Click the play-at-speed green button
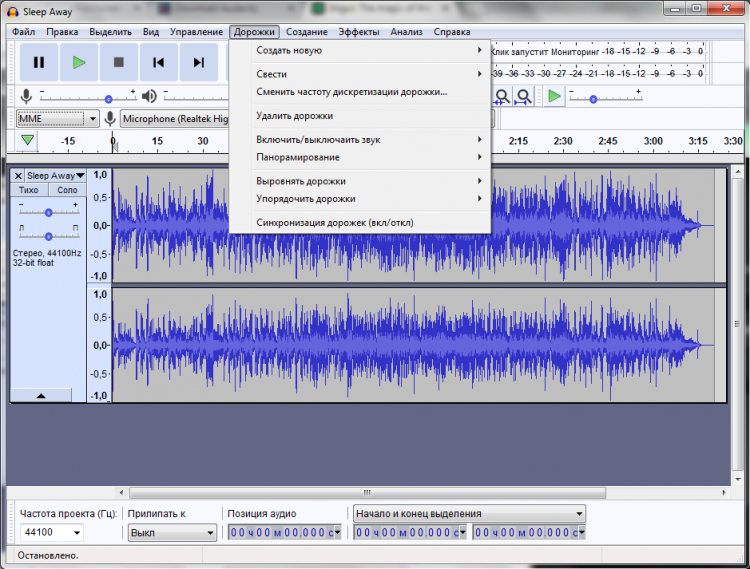 [554, 96]
